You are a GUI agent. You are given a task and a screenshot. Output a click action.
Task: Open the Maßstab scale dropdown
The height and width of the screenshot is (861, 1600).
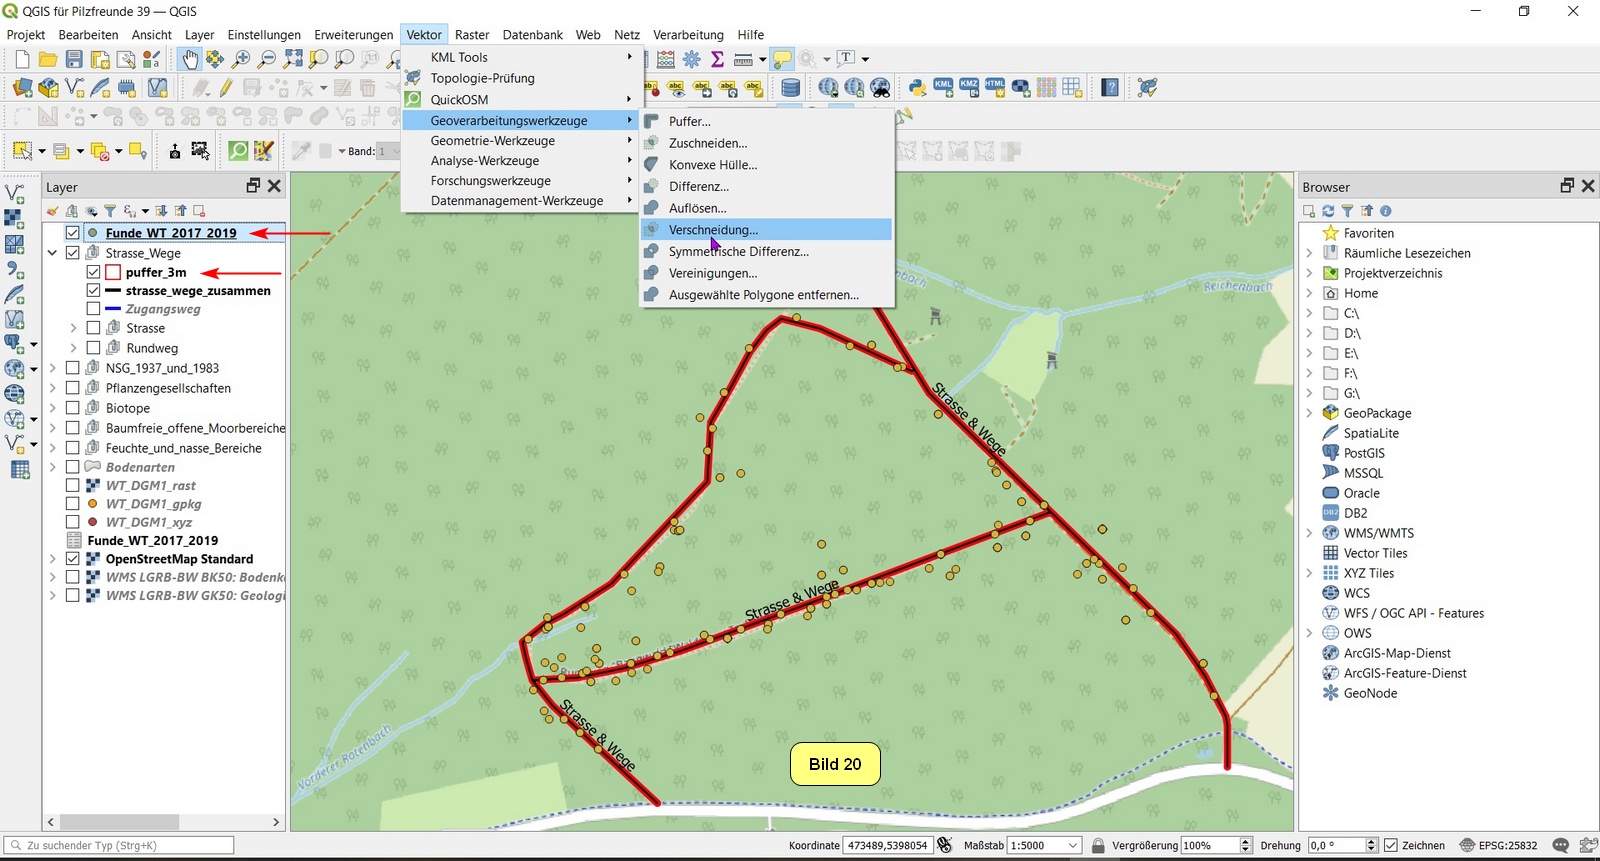(x=1073, y=846)
